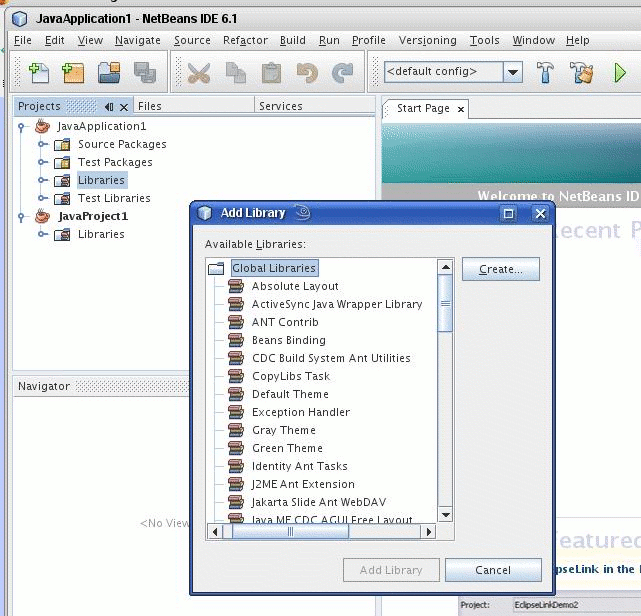The height and width of the screenshot is (616, 641).
Task: Click the Global Libraries folder icon
Action: 216,268
